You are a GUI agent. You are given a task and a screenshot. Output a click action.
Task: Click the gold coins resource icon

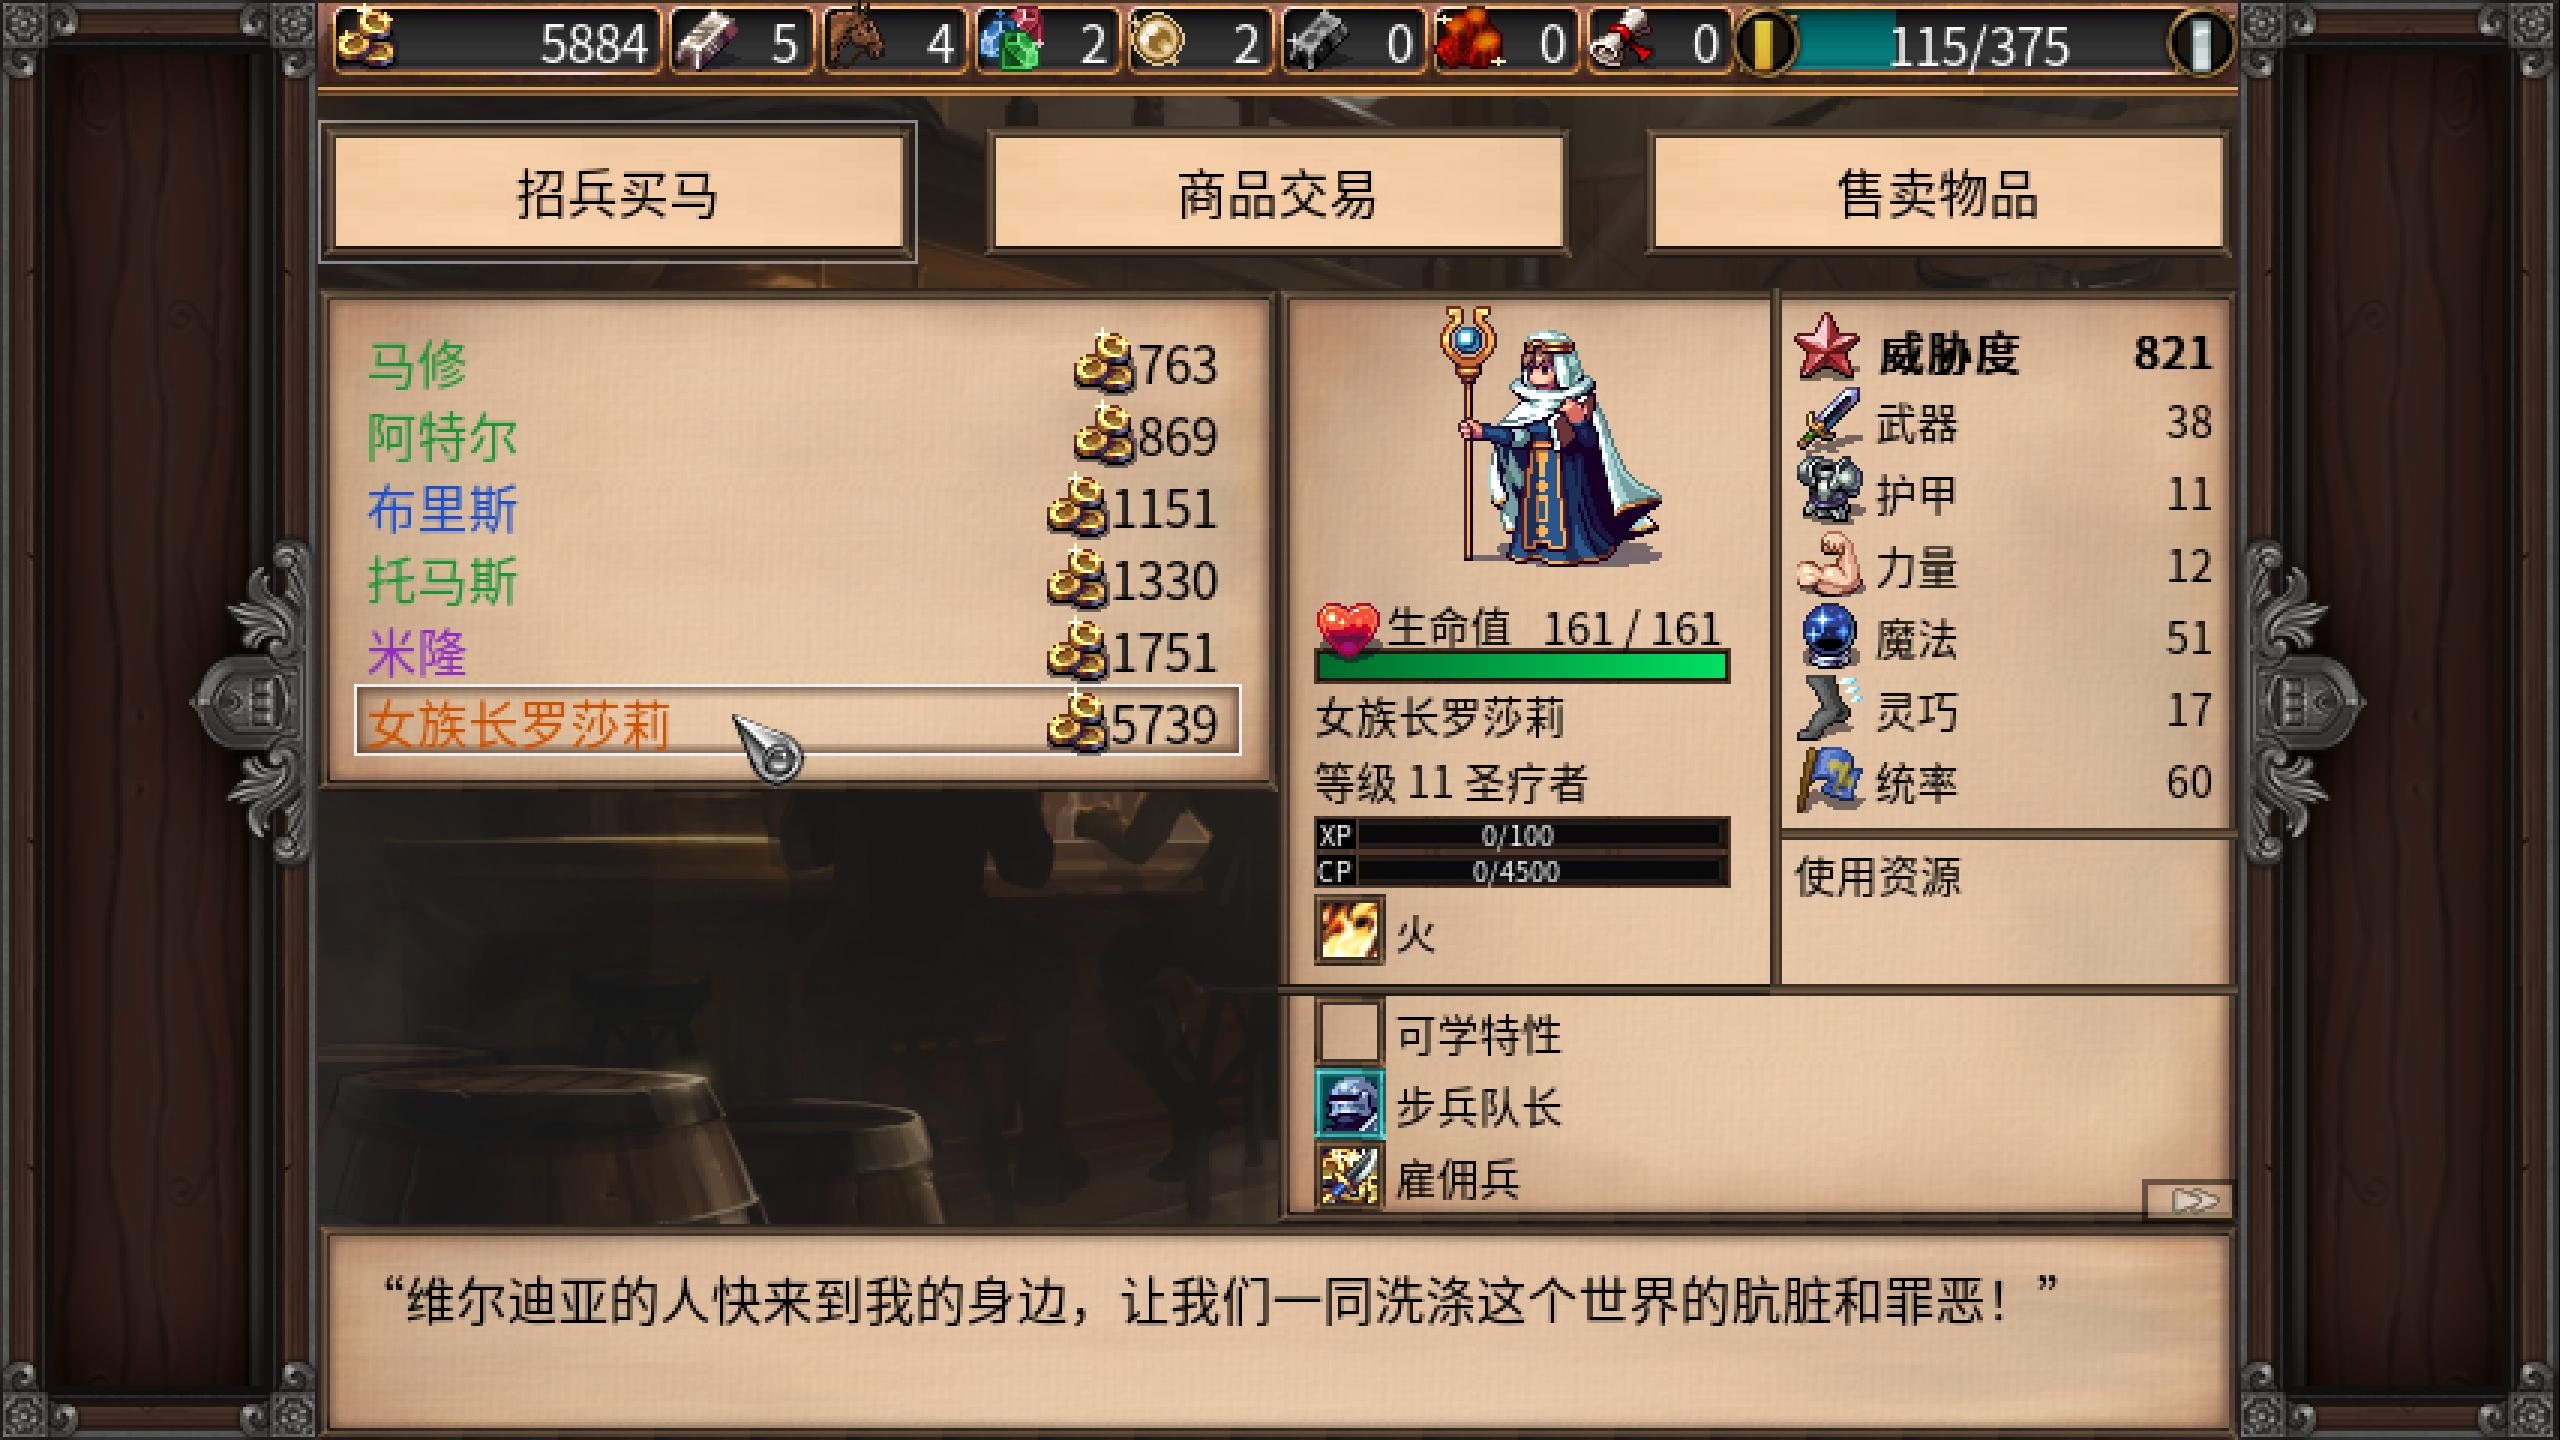click(366, 40)
